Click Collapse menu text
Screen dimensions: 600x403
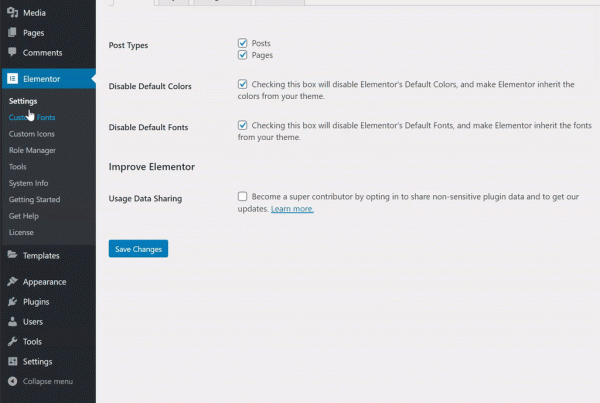click(48, 381)
